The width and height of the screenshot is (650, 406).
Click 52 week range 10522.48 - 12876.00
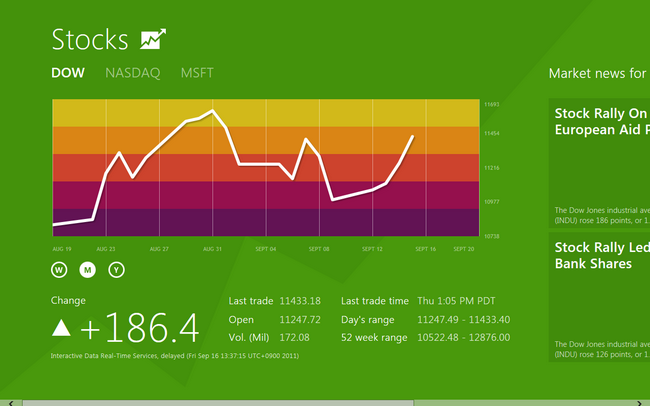pyautogui.click(x=463, y=338)
